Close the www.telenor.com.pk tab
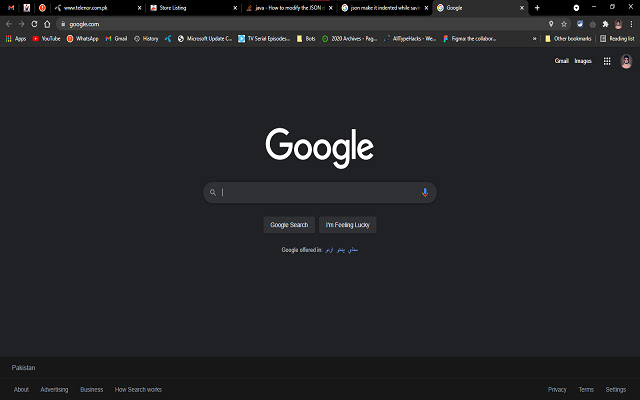The image size is (640, 400). coord(140,8)
